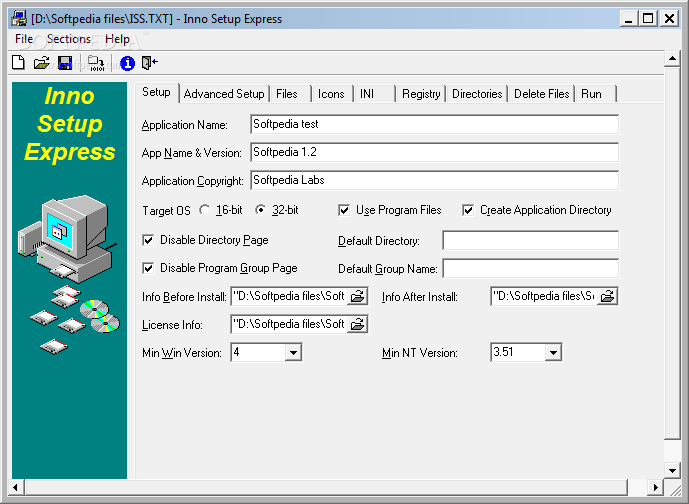Maximize the Inno Setup Express window
689x504 pixels.
648,19
